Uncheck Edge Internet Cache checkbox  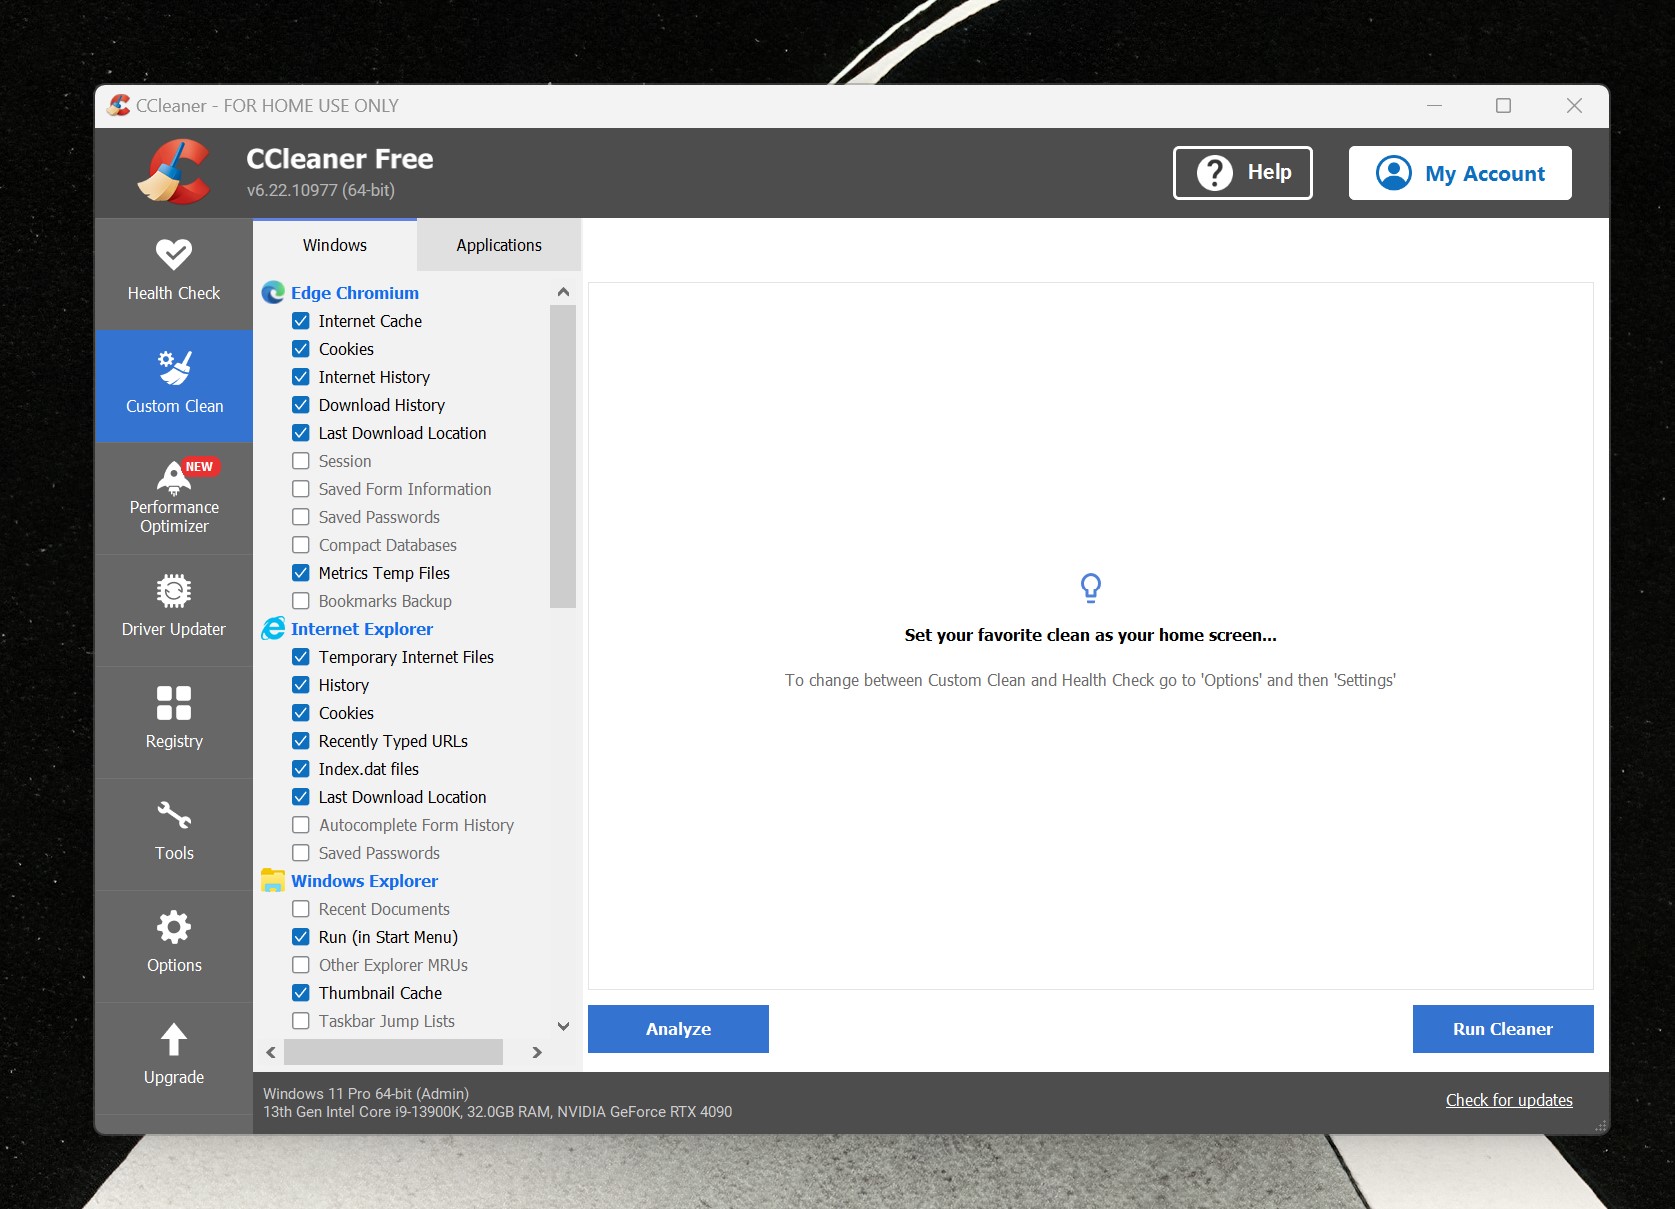pyautogui.click(x=300, y=321)
